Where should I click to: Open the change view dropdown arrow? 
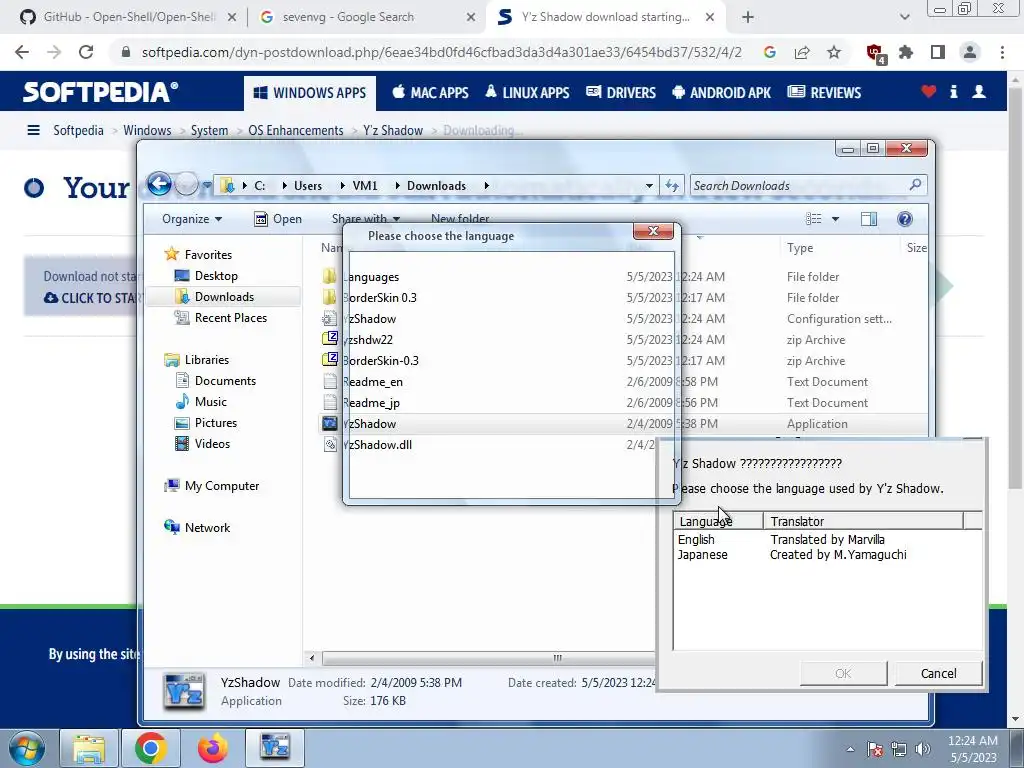[x=835, y=219]
